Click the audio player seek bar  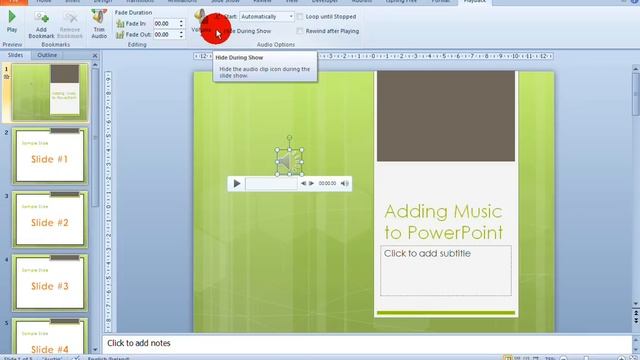(271, 184)
